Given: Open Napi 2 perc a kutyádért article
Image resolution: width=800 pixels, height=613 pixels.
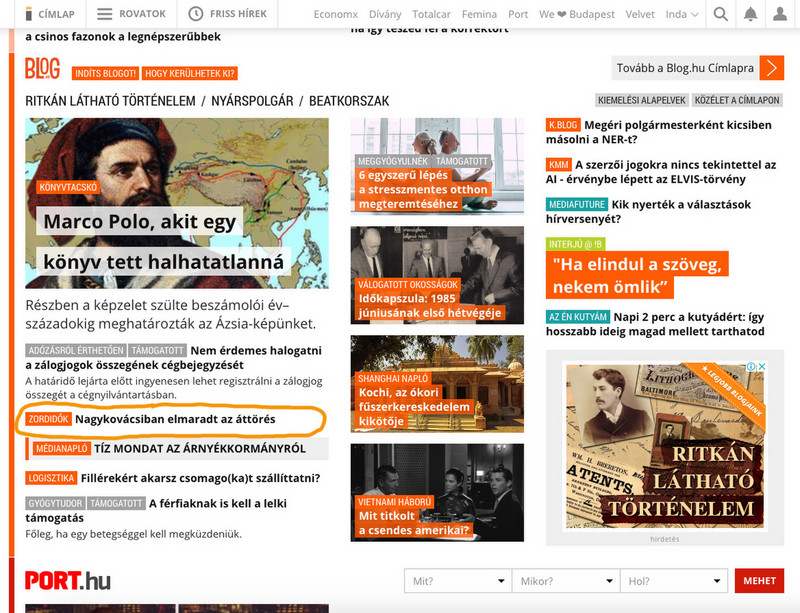Looking at the screenshot, I should point(655,324).
